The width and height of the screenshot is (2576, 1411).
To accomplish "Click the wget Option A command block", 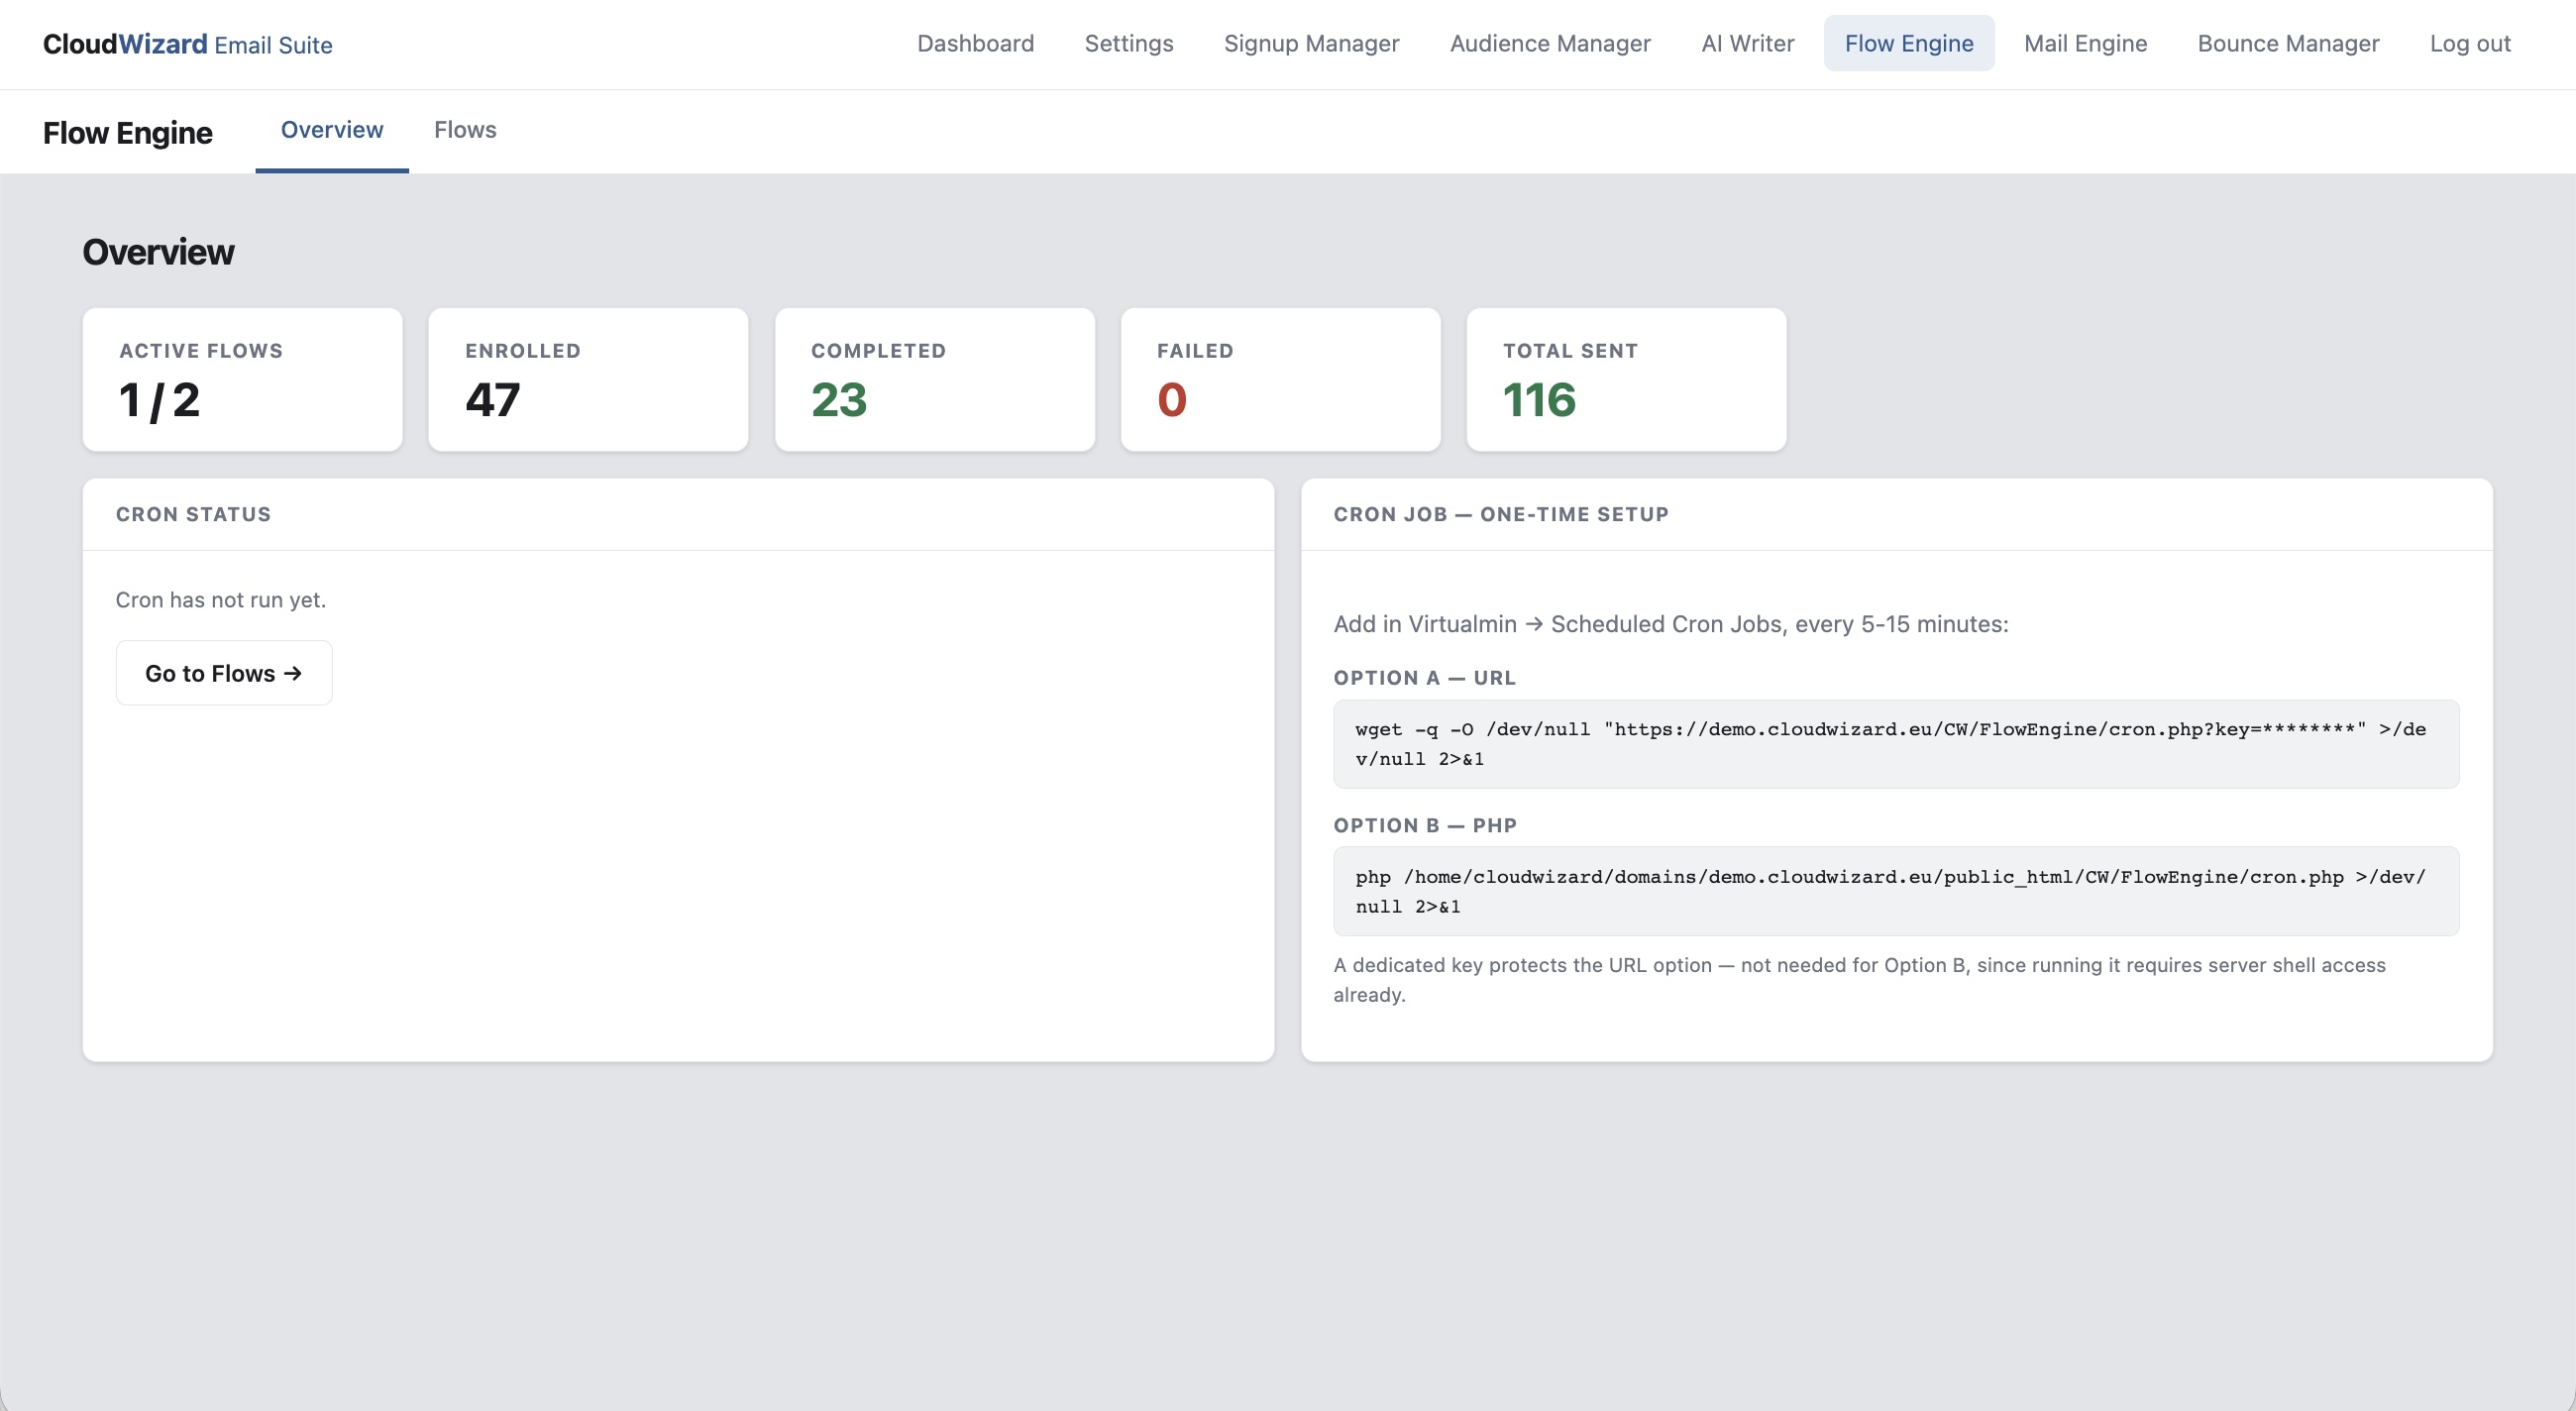I will (x=1896, y=744).
